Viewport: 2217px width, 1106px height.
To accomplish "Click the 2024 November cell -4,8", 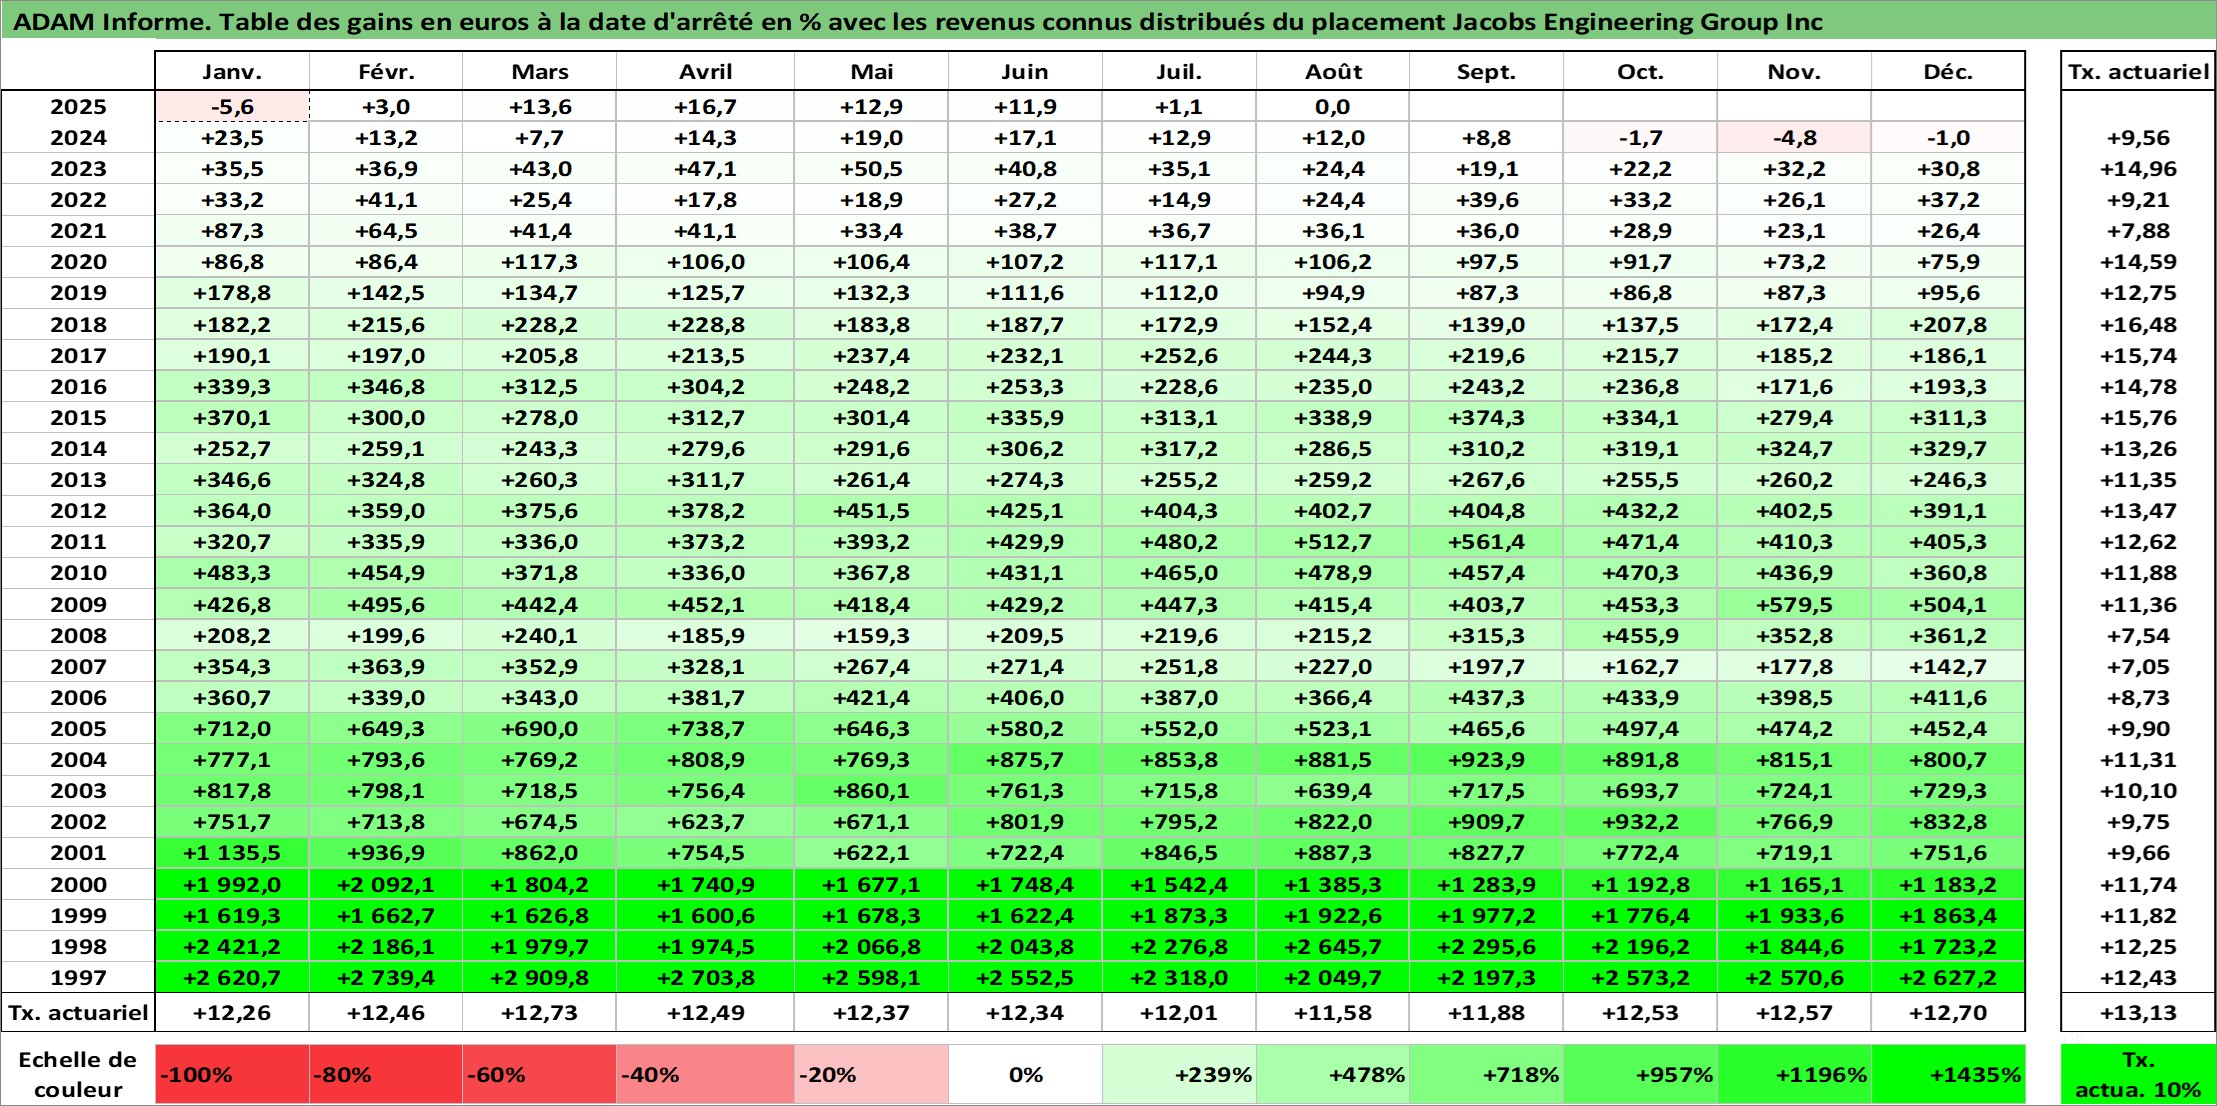I will click(1794, 137).
